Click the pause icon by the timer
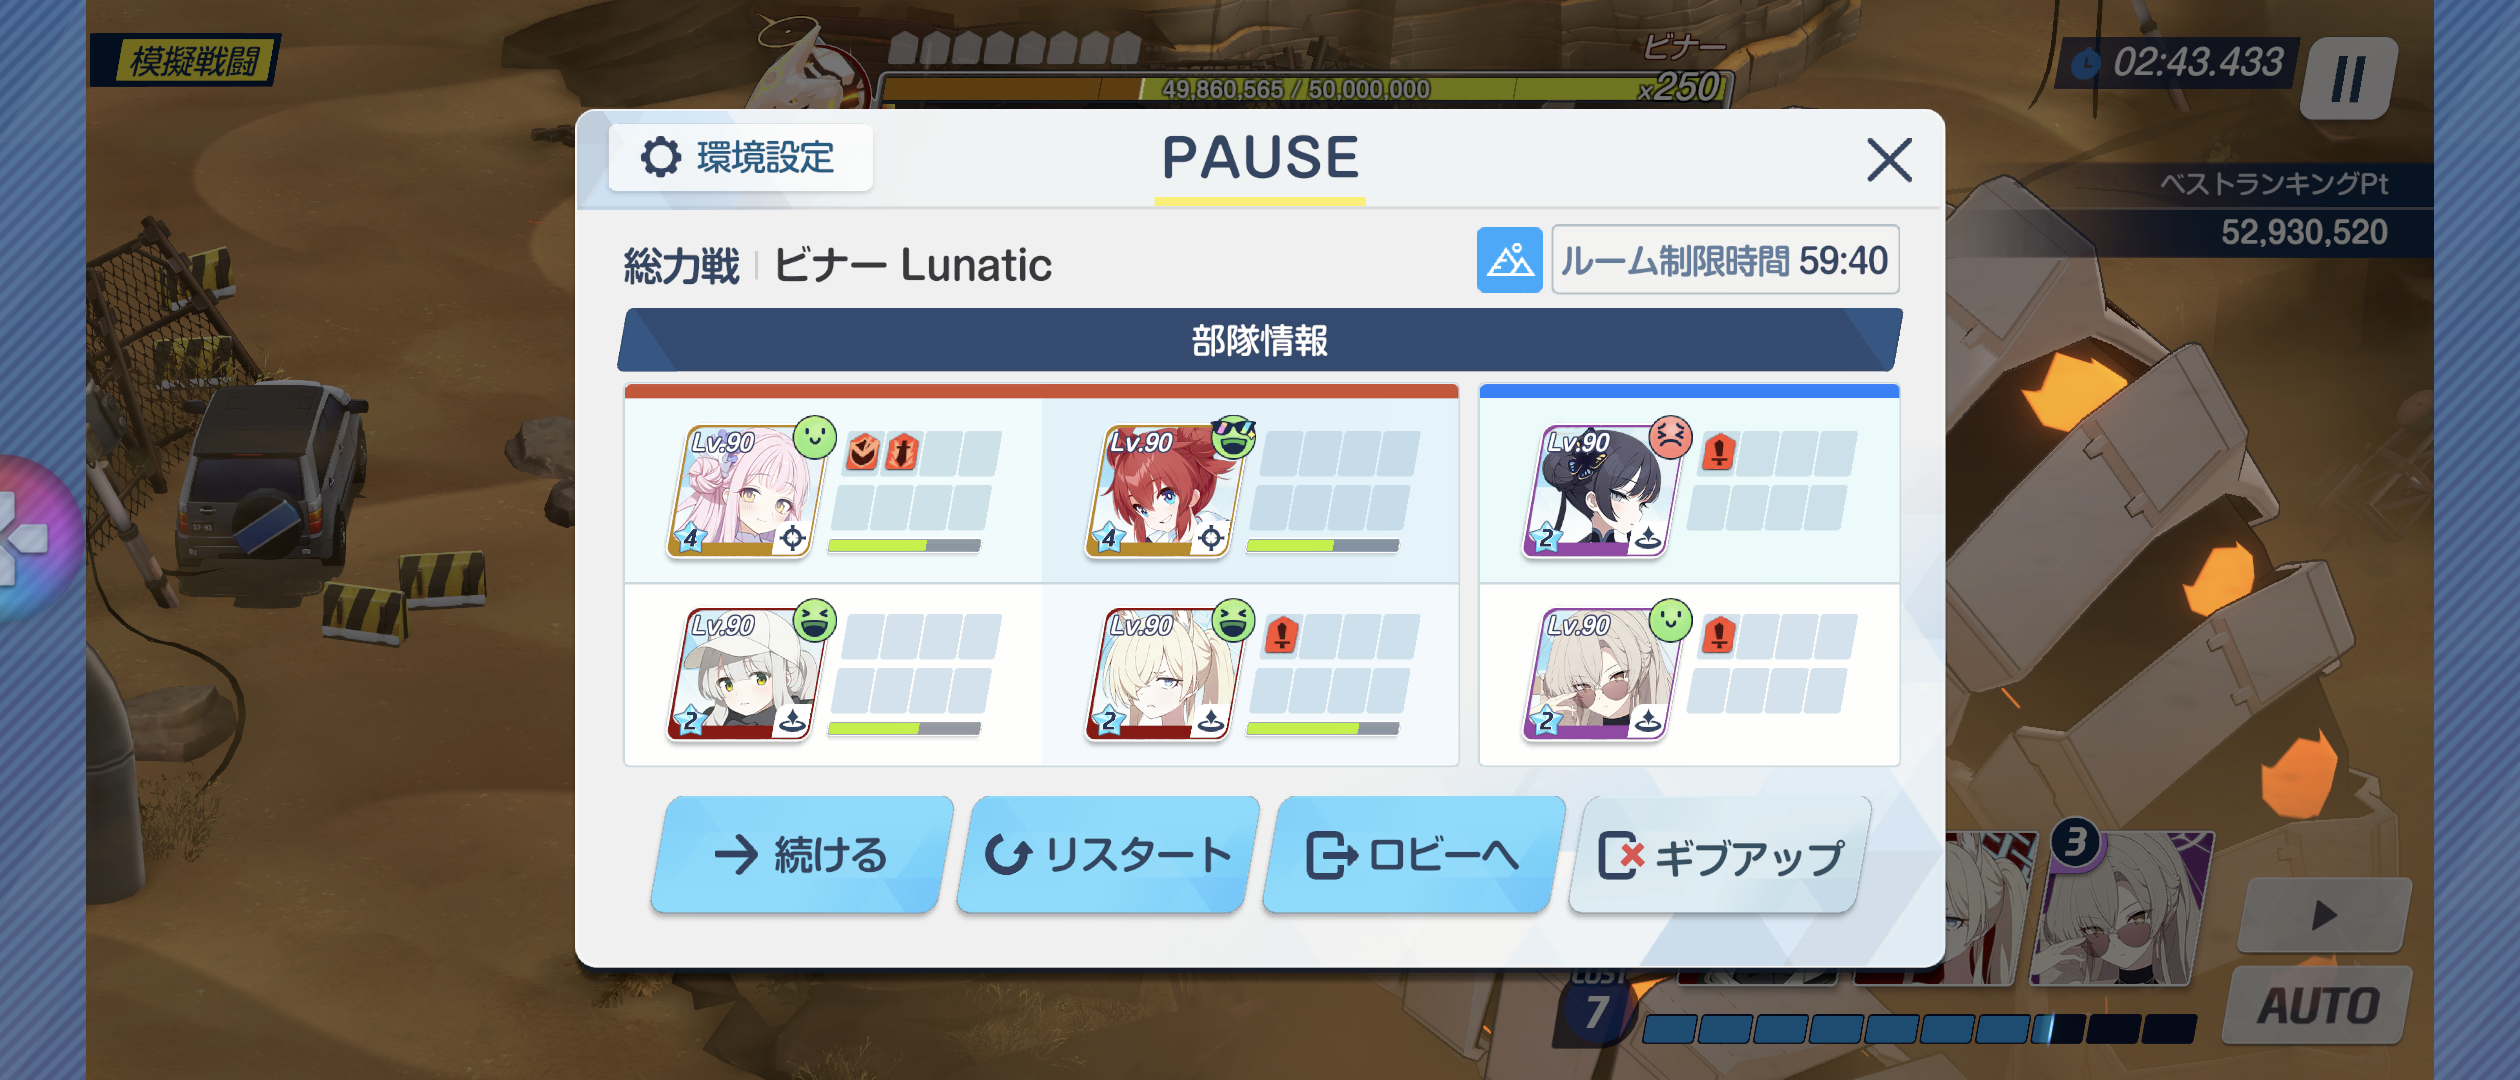 point(2348,78)
